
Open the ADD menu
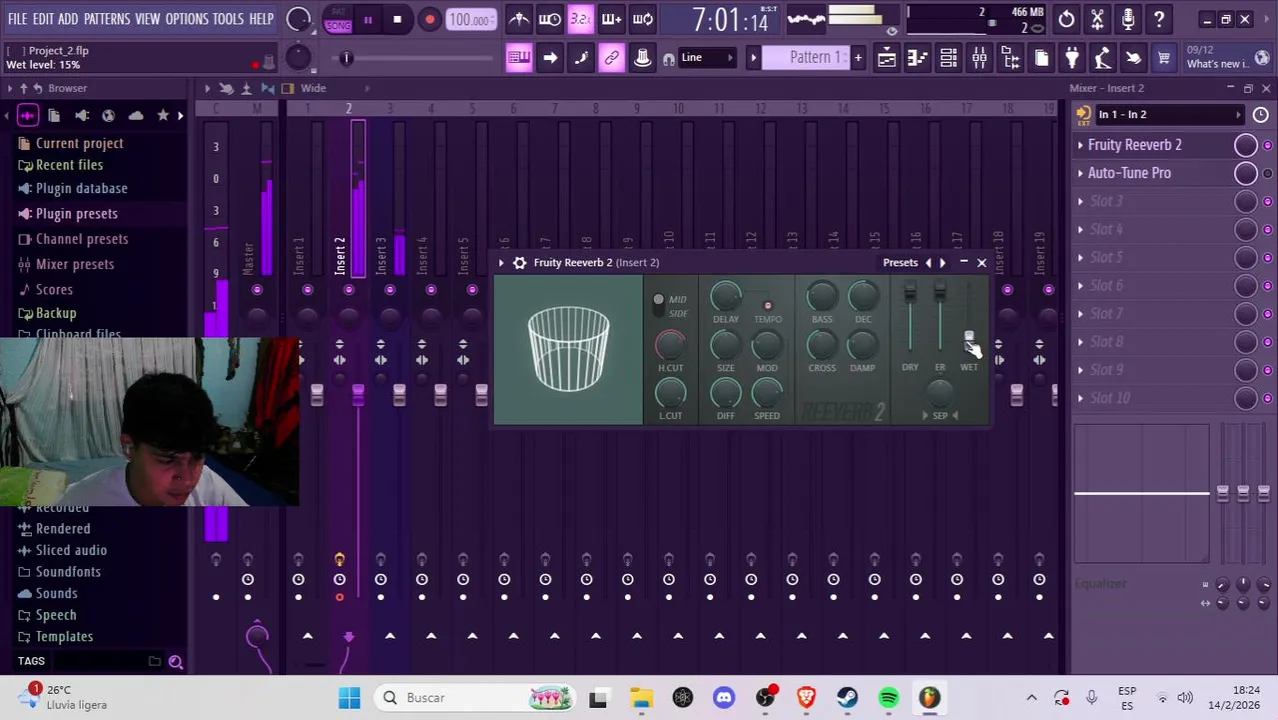click(x=68, y=19)
